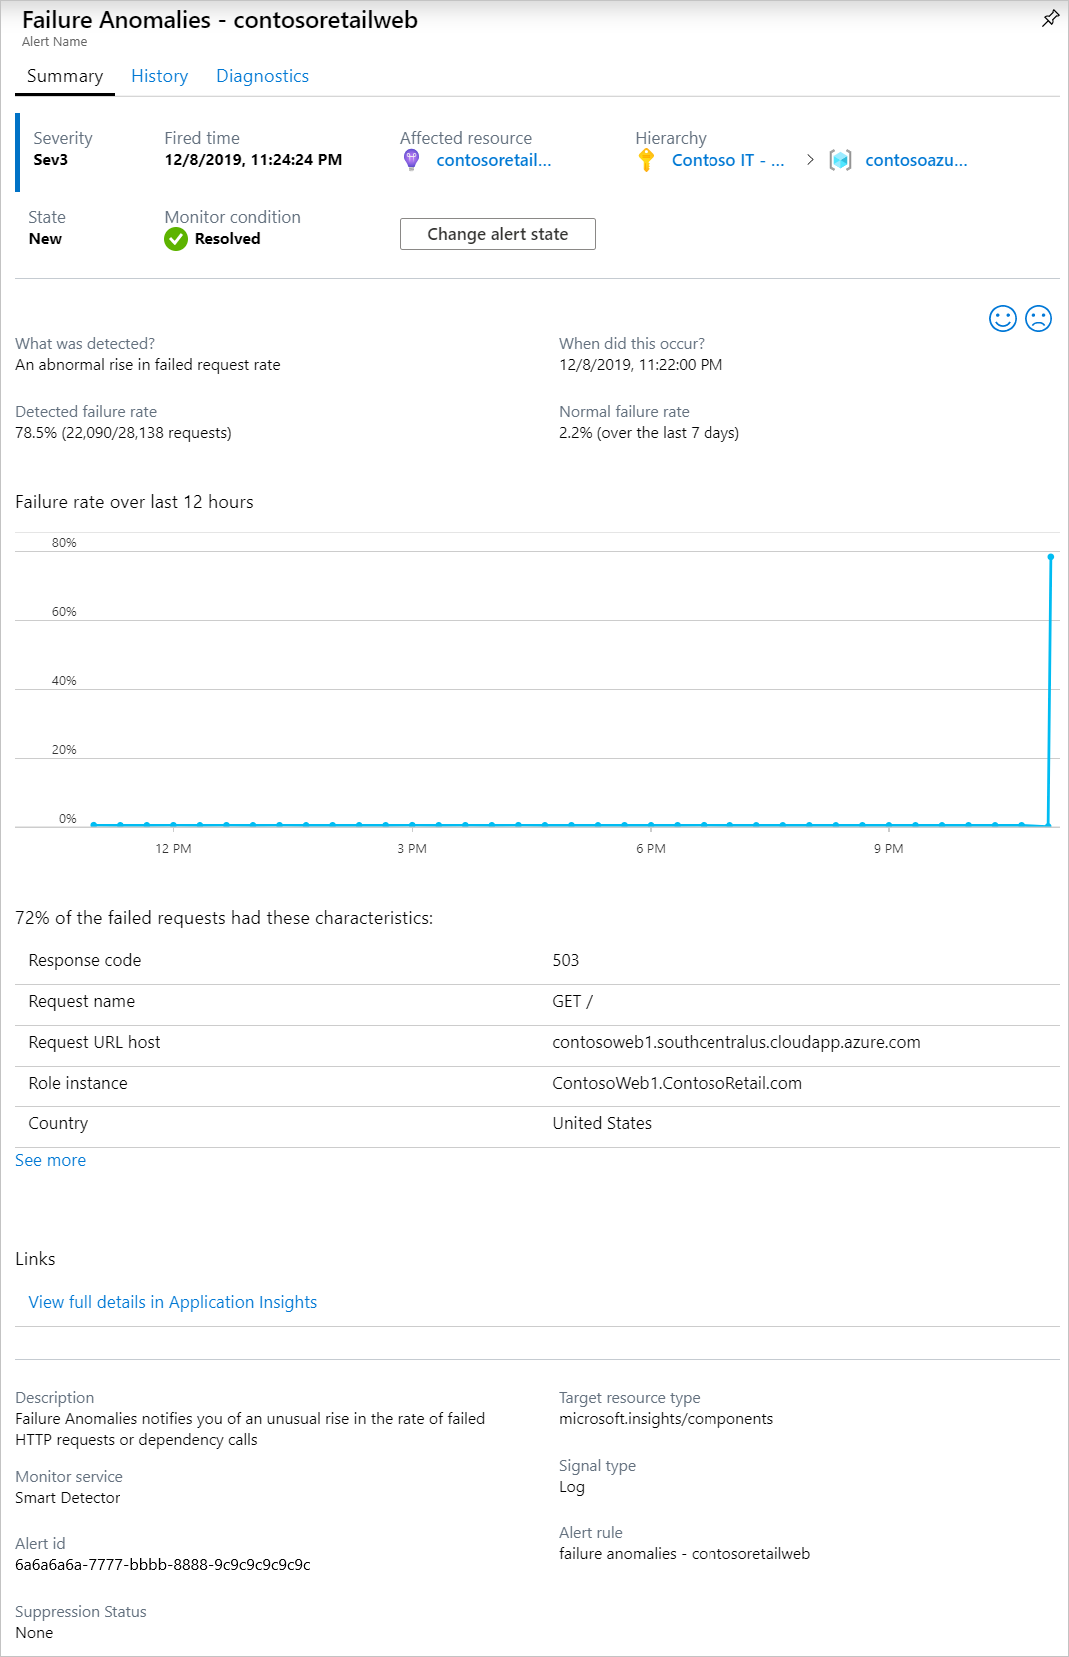Image resolution: width=1069 pixels, height=1657 pixels.
Task: Click the happy face feedback icon
Action: (x=1002, y=319)
